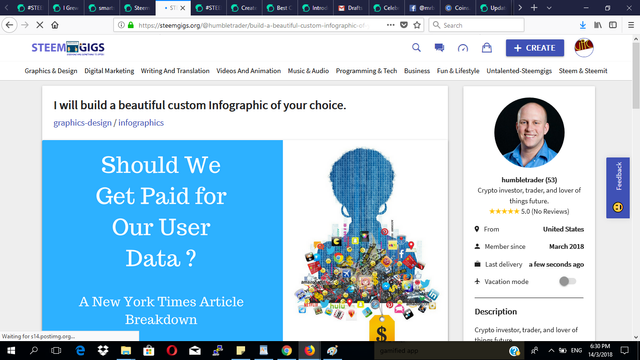Launch Opera browser from taskbar
Viewport: 640px width, 360px height.
coord(172,351)
